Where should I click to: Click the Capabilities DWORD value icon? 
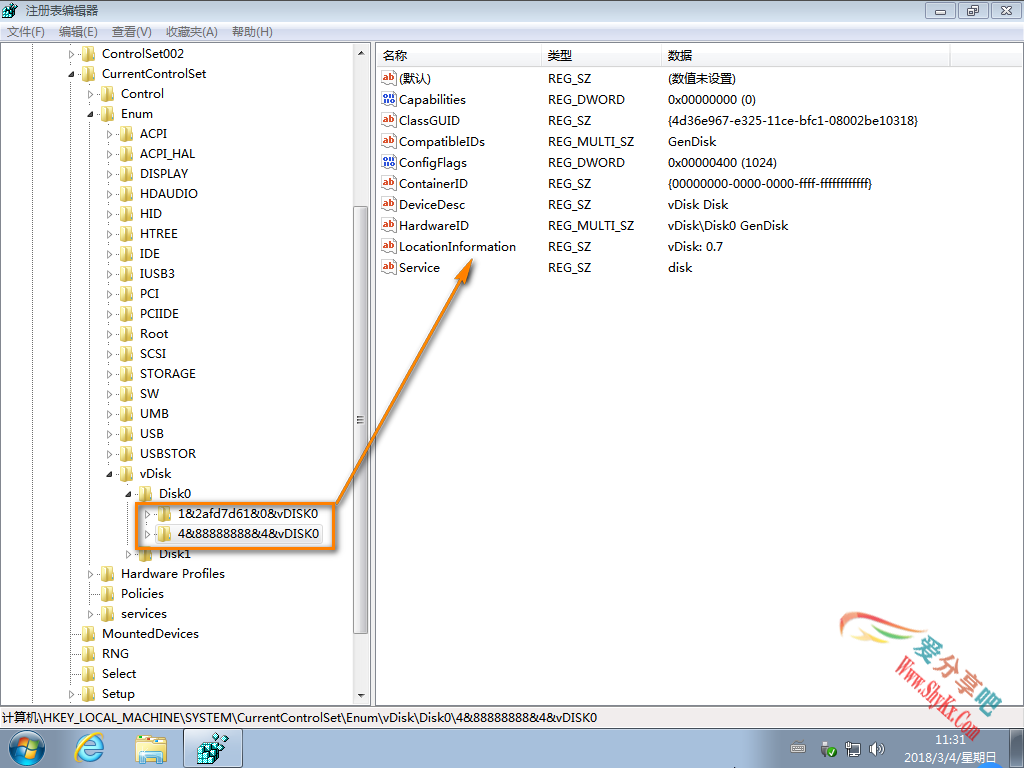coord(389,99)
